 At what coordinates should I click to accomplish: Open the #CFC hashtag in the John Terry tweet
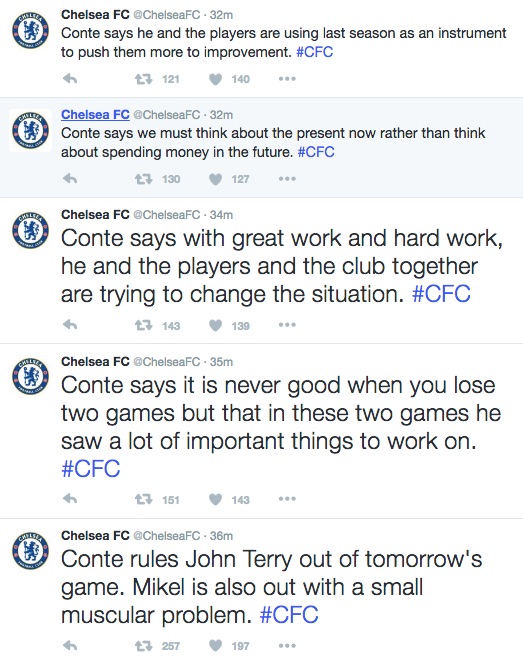pyautogui.click(x=289, y=615)
